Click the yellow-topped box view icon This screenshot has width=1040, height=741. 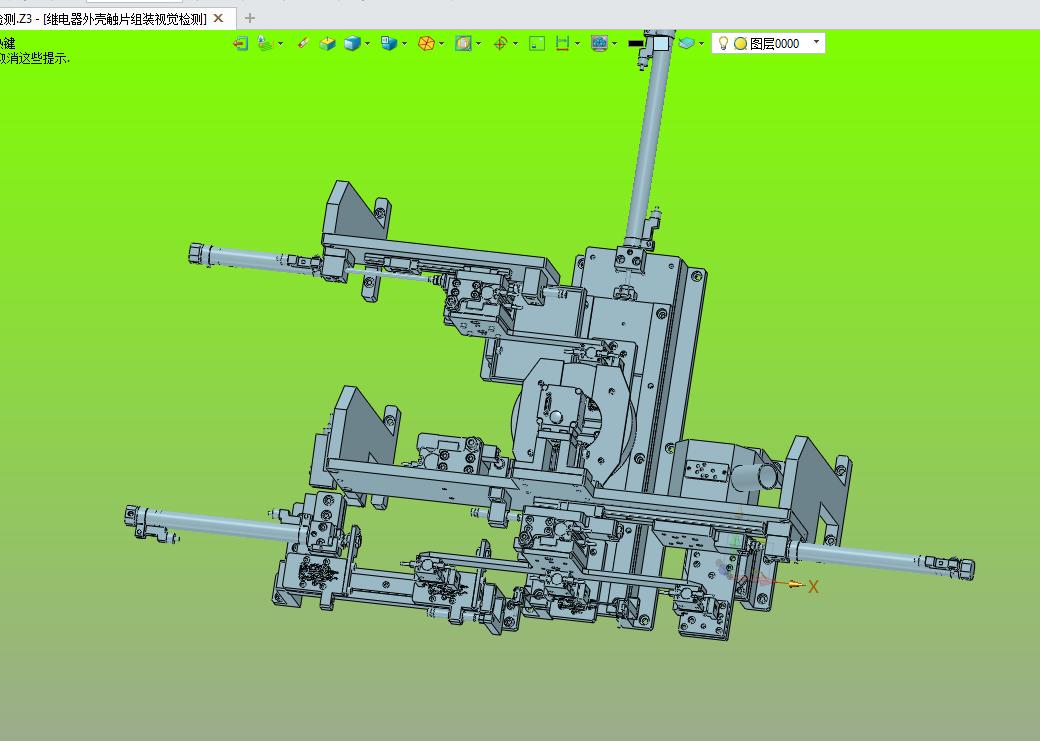point(328,43)
